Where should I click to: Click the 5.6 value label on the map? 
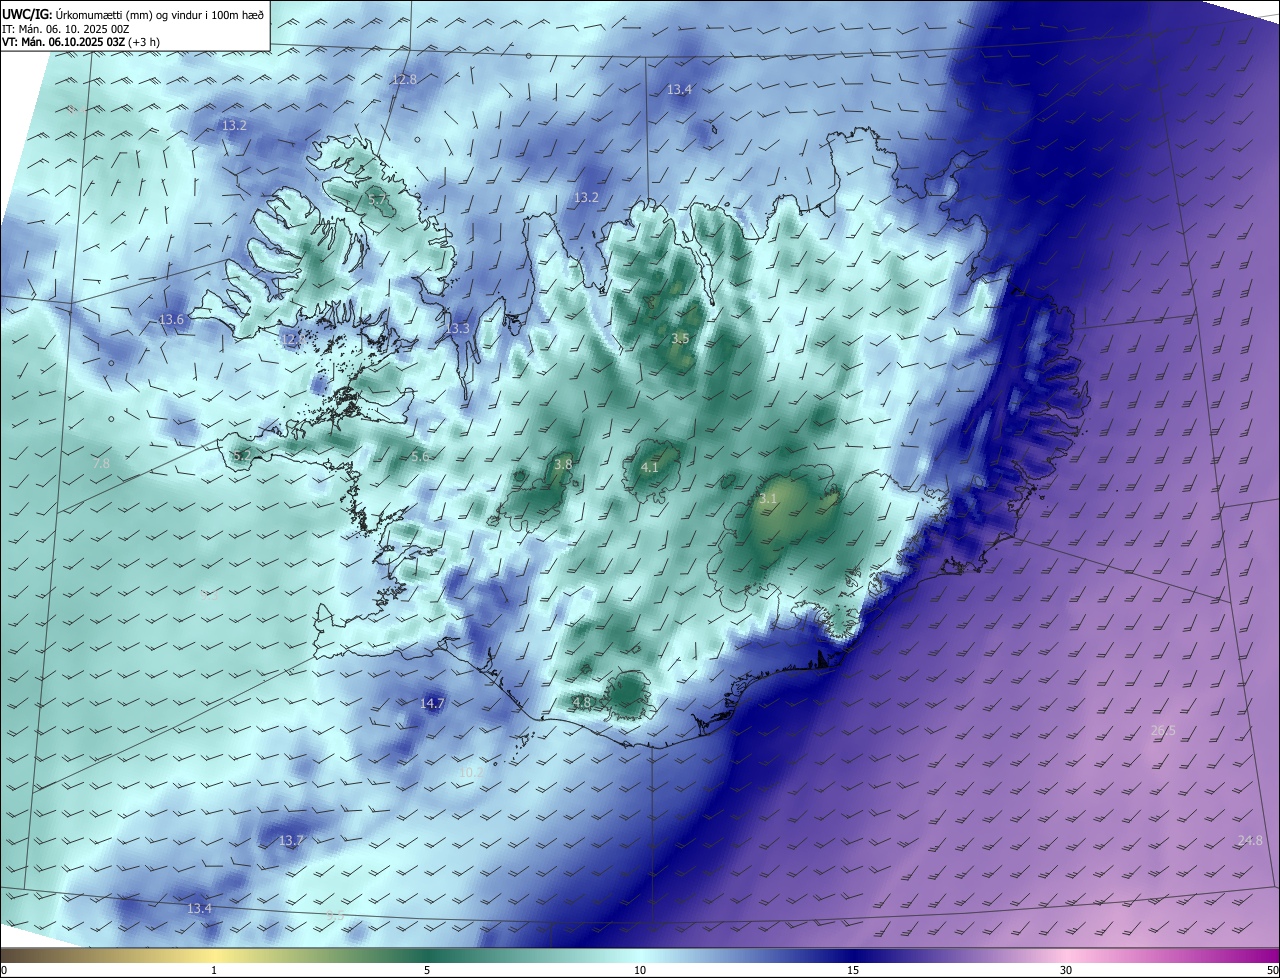tap(420, 457)
